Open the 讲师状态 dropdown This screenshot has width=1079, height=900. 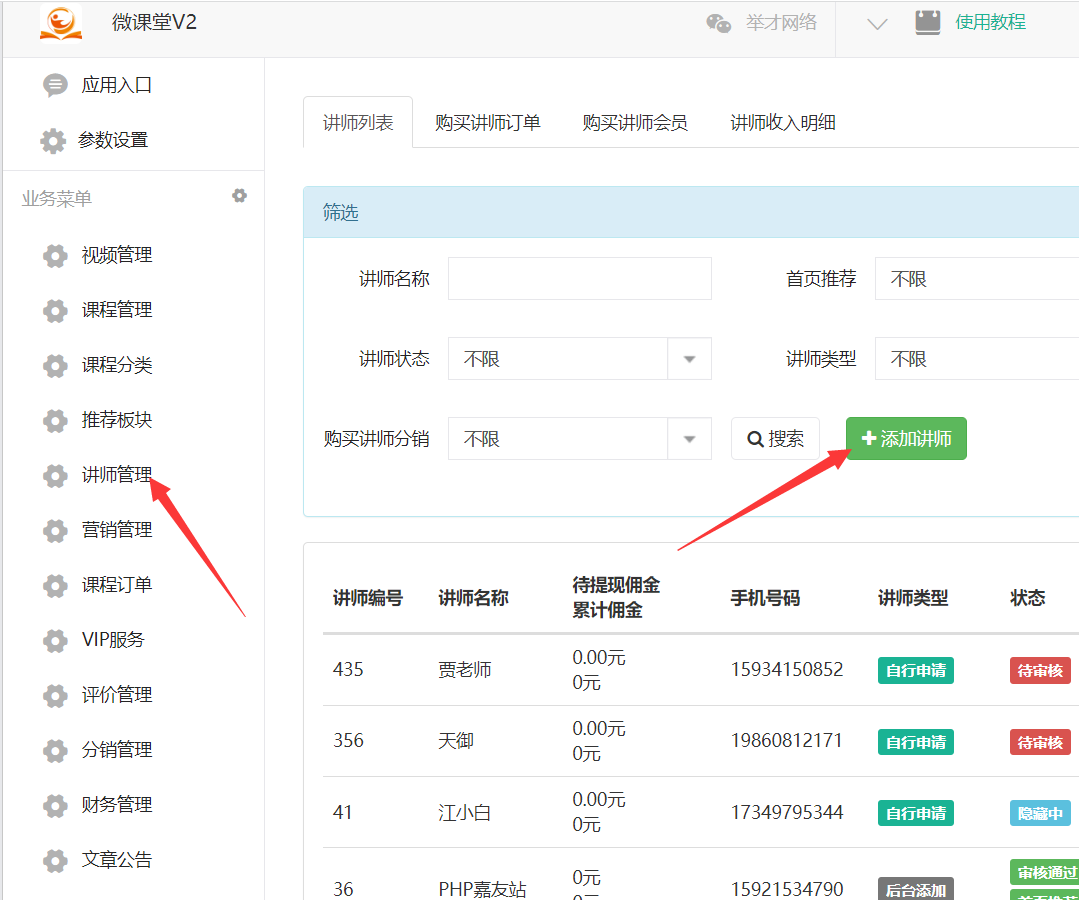pyautogui.click(x=579, y=358)
